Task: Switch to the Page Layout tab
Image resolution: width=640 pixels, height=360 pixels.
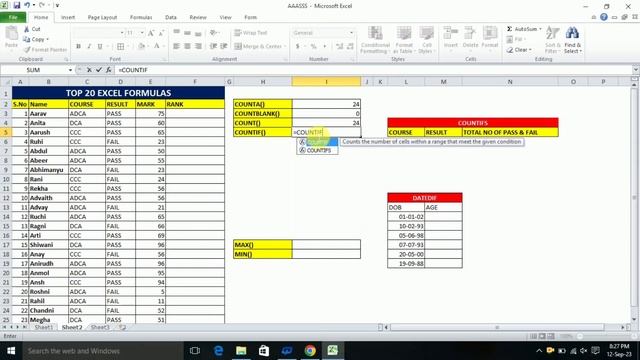Action: click(x=102, y=17)
